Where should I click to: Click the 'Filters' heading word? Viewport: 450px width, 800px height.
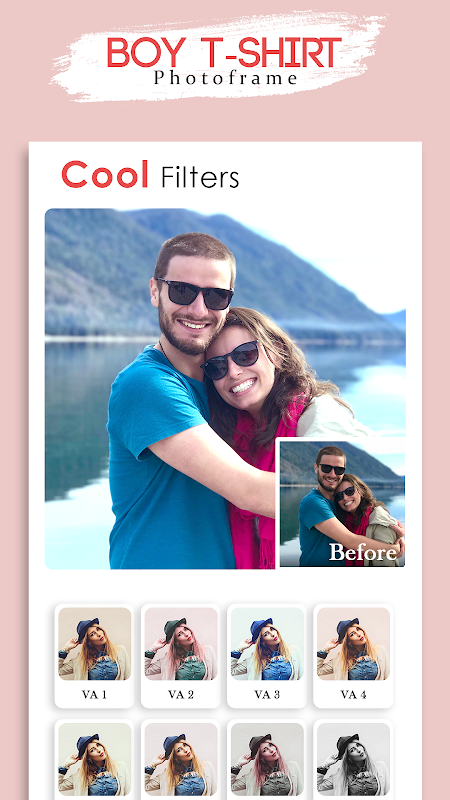200,177
